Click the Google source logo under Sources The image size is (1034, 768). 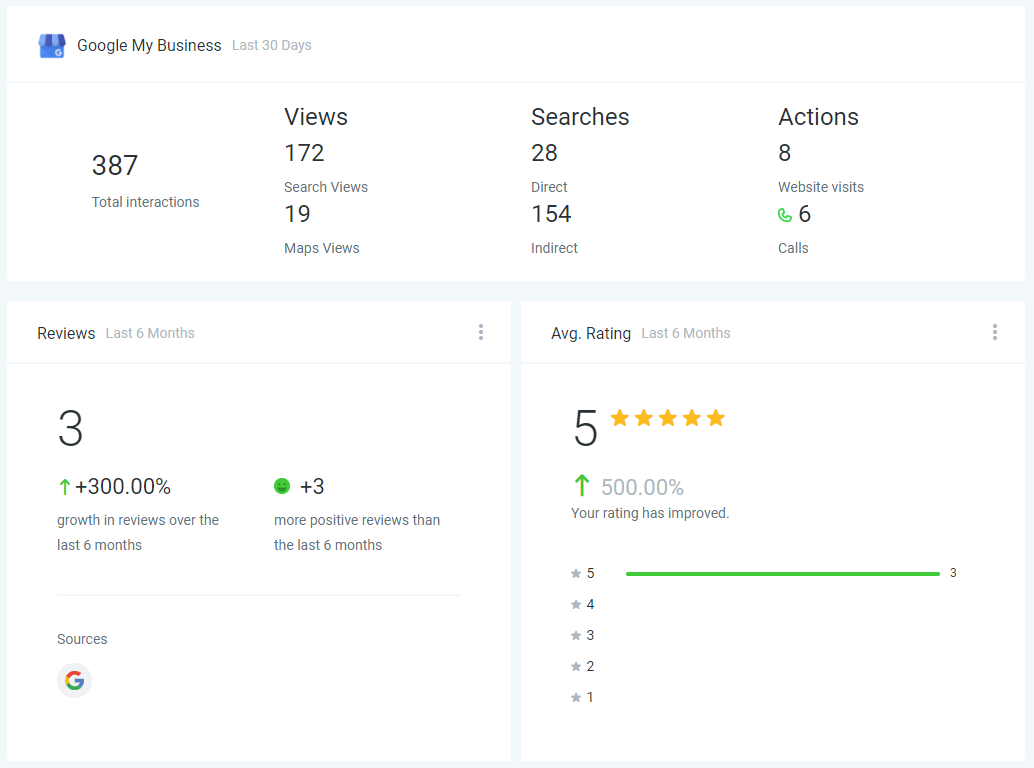click(x=74, y=681)
